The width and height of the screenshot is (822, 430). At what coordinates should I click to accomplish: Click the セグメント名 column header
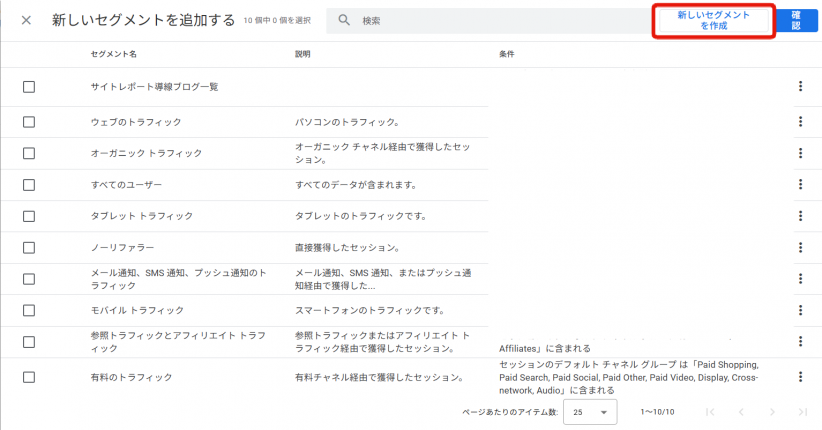click(x=114, y=54)
